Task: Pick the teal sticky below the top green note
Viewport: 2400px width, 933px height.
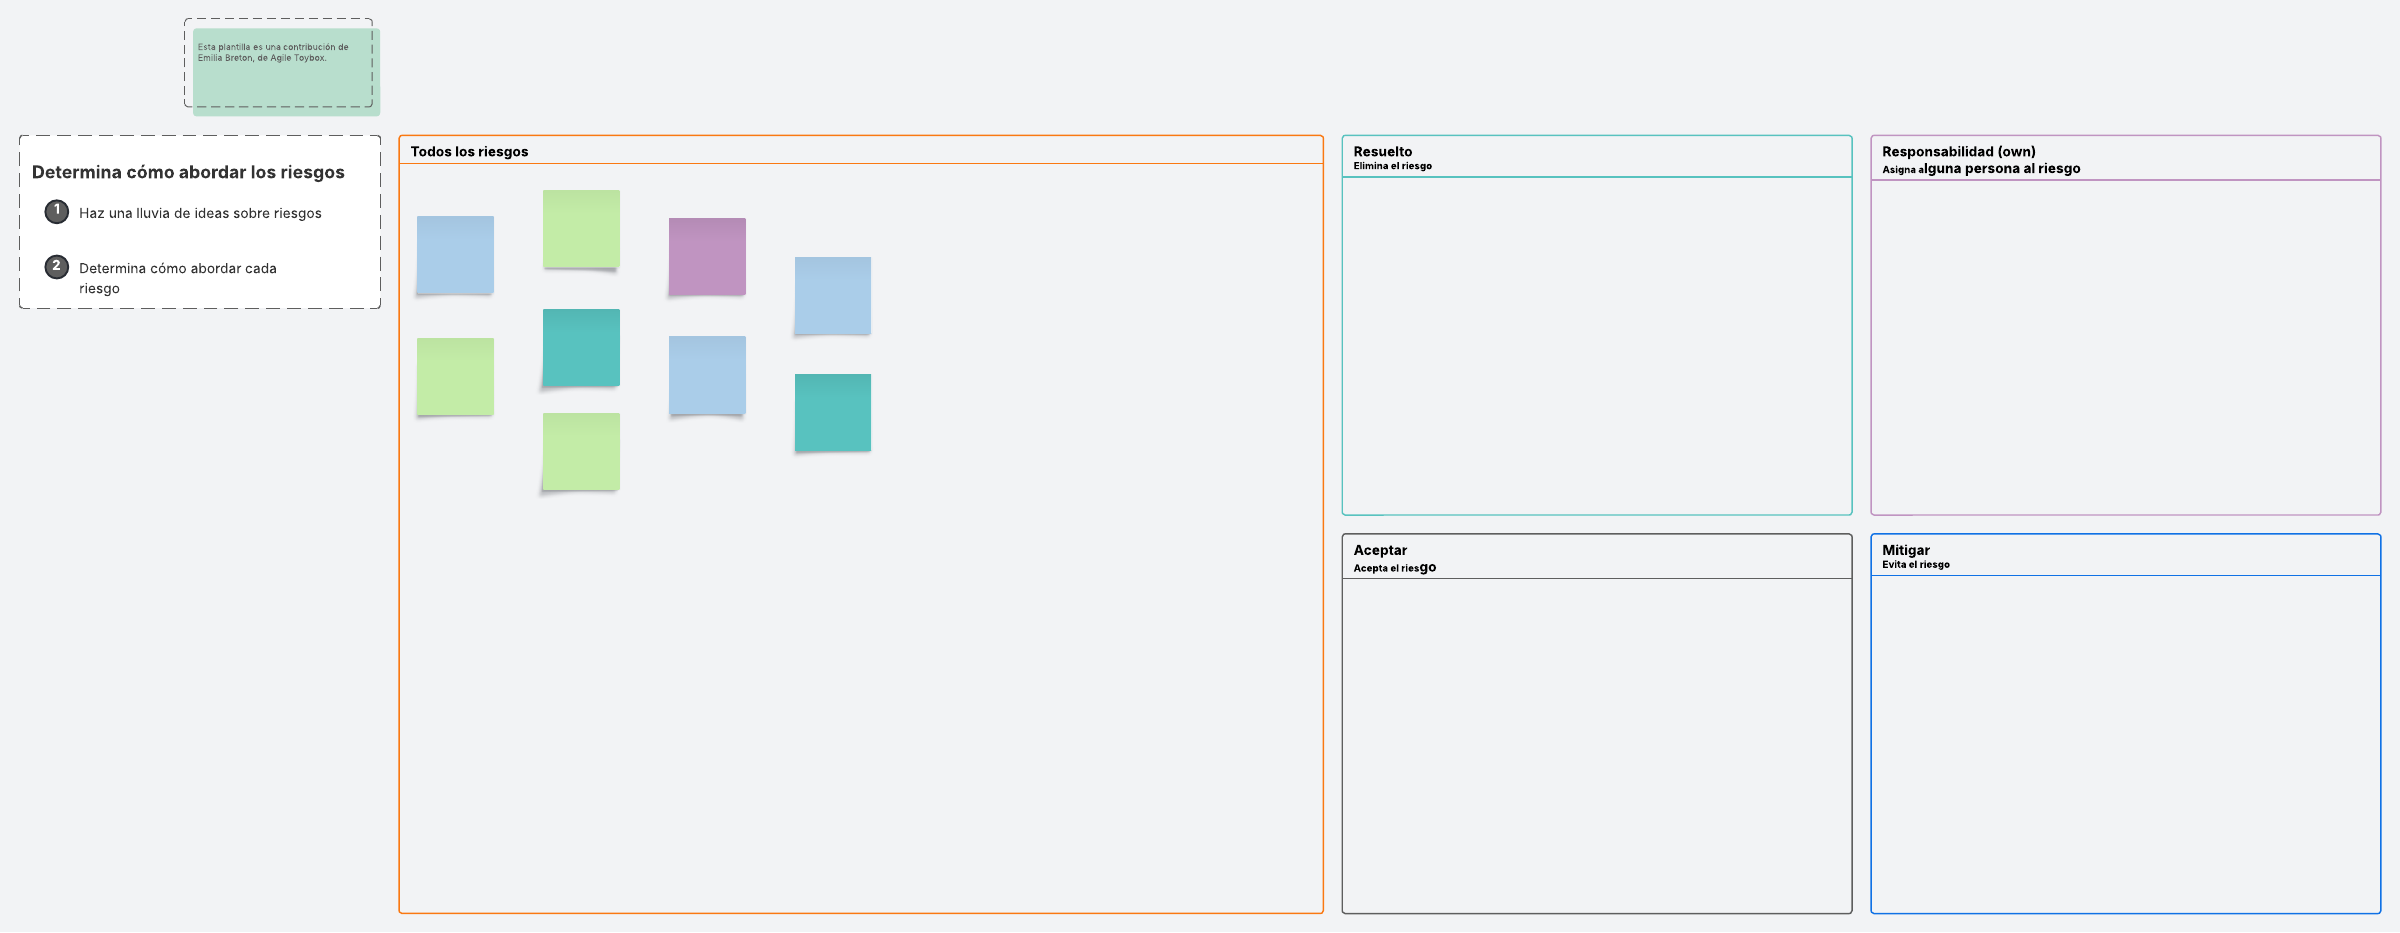Action: point(581,348)
